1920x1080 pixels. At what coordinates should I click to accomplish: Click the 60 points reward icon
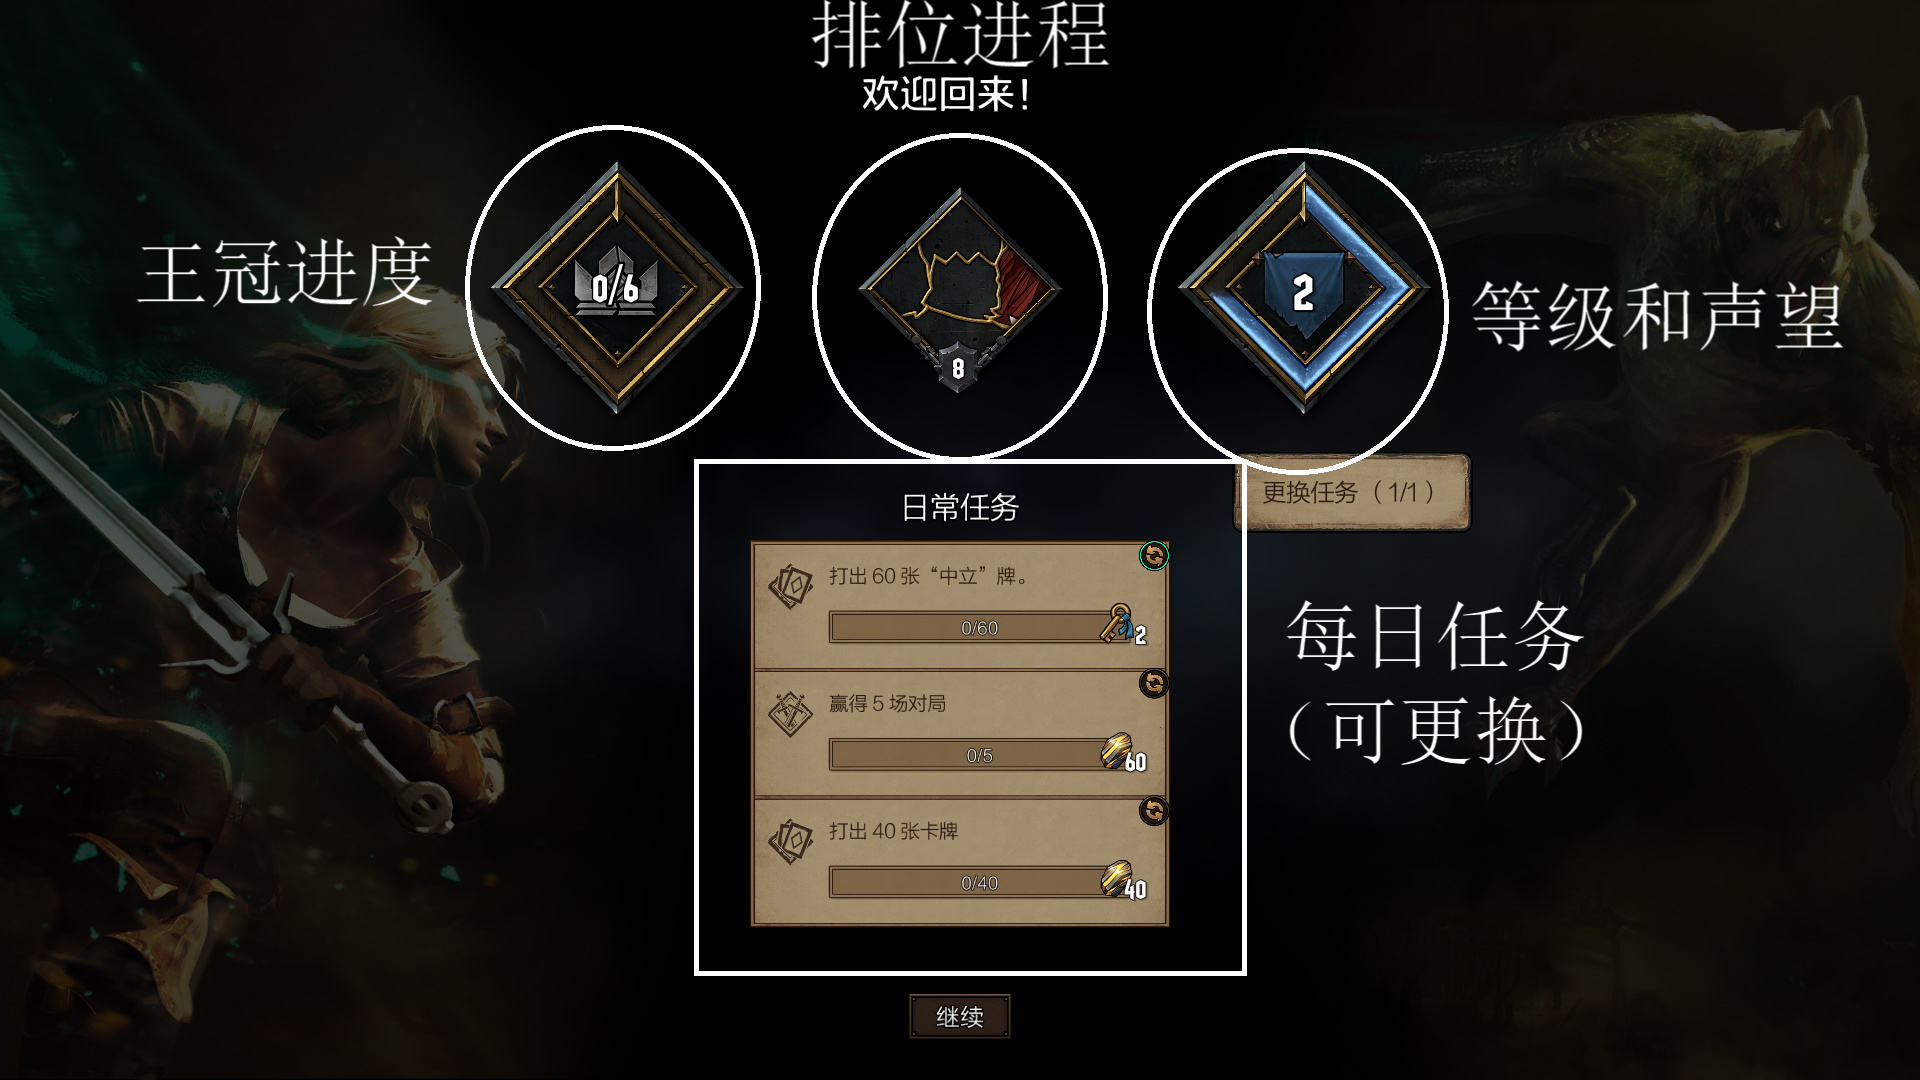tap(1122, 752)
